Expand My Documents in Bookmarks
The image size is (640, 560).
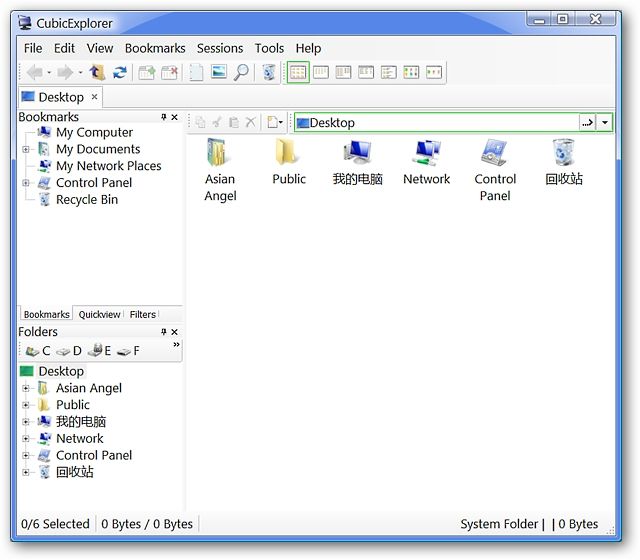(x=26, y=149)
